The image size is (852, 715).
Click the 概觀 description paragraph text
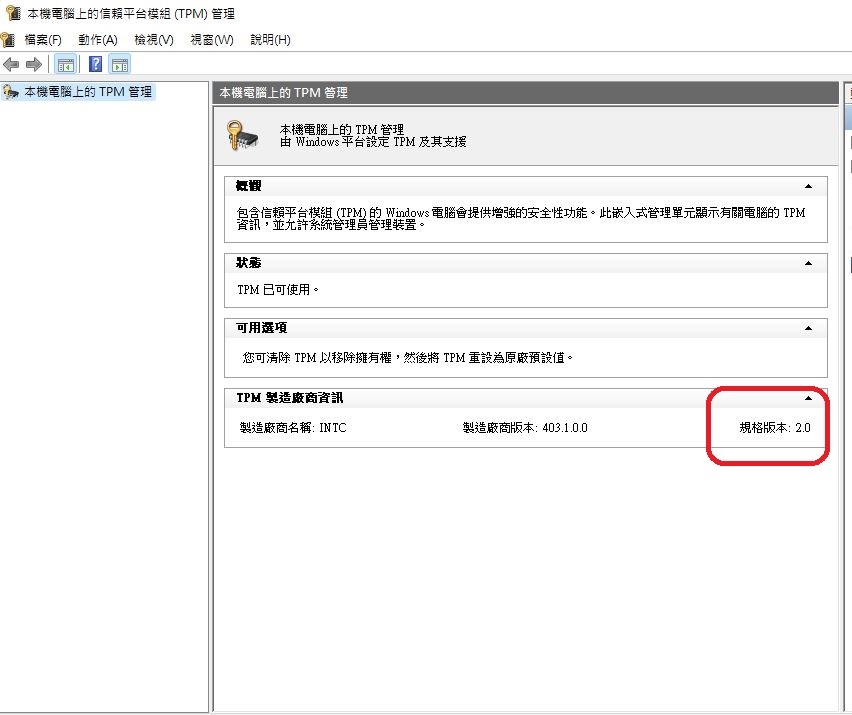521,218
